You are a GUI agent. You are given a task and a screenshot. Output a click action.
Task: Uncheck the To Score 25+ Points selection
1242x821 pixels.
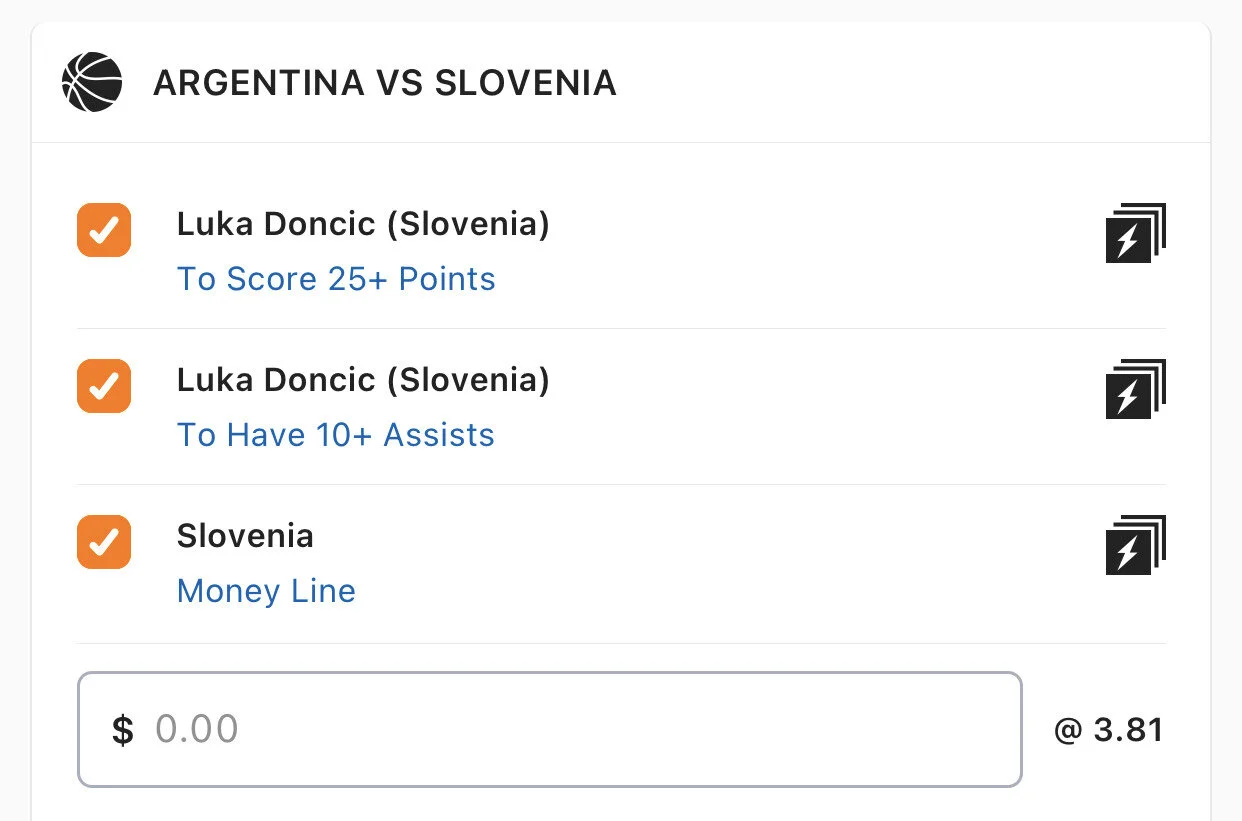pyautogui.click(x=104, y=230)
